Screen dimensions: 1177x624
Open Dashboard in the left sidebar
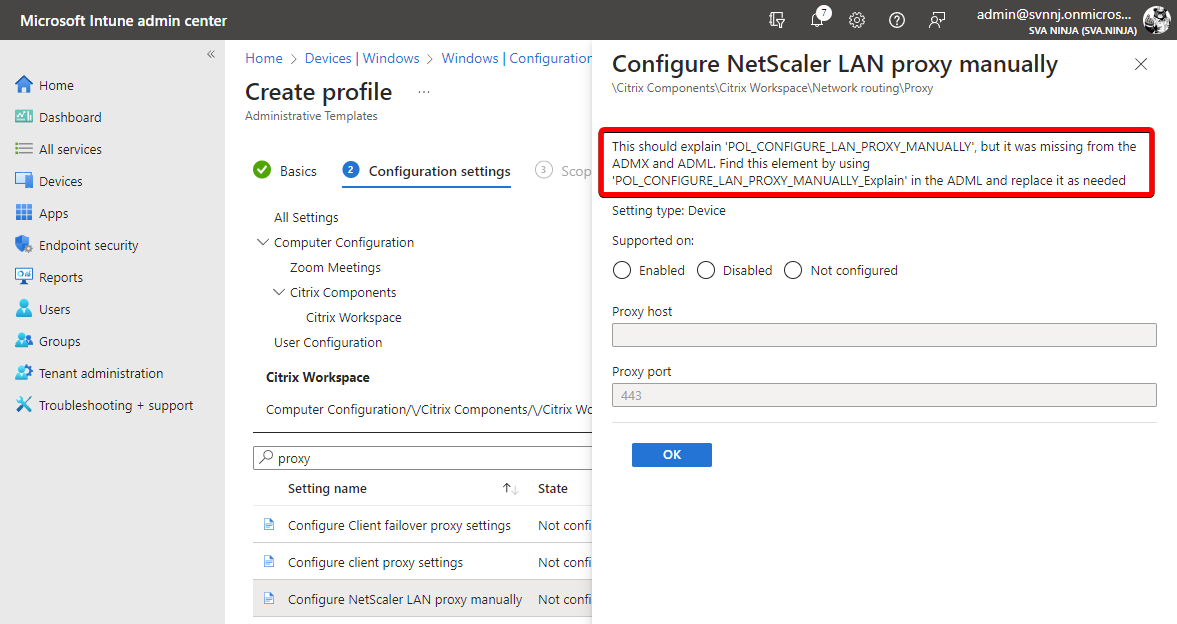(x=70, y=117)
